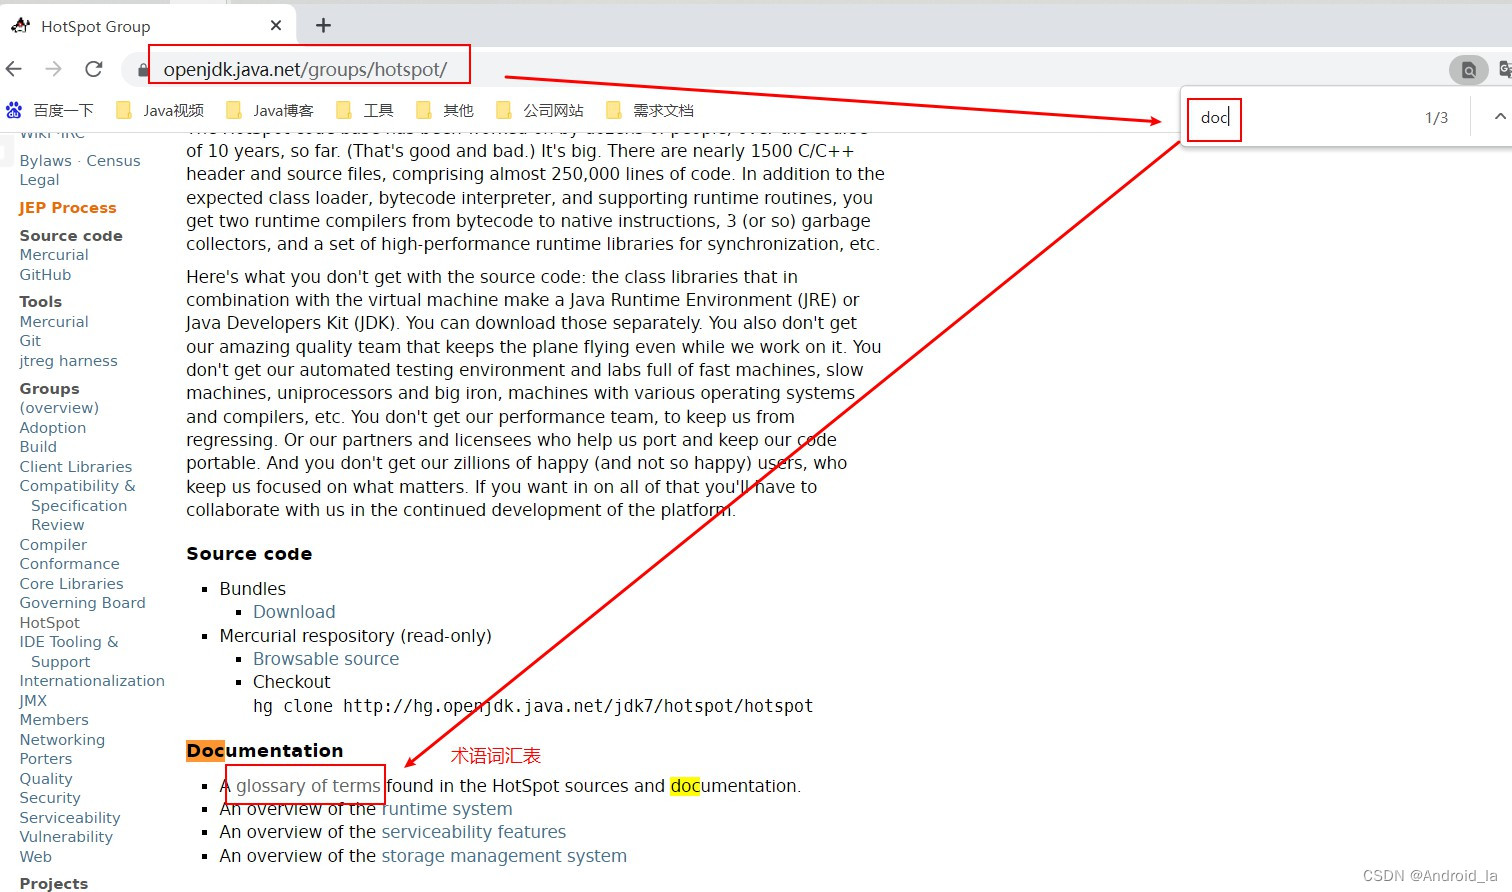1512x892 pixels.
Task: Open the Web group link
Action: [35, 857]
